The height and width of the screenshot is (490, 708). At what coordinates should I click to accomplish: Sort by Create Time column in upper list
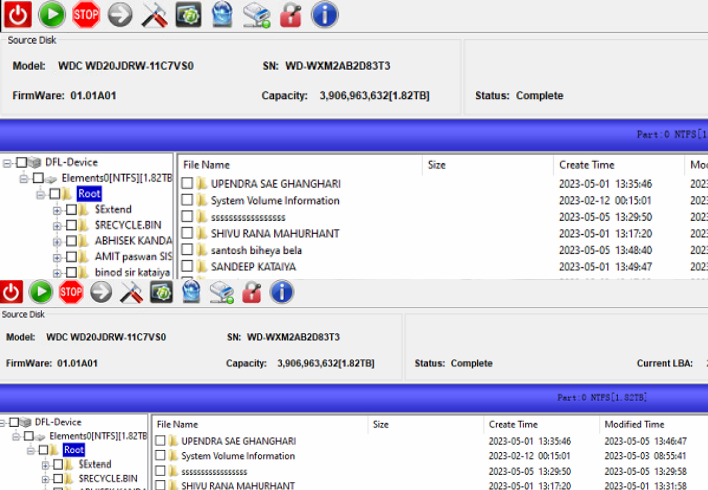pyautogui.click(x=619, y=165)
